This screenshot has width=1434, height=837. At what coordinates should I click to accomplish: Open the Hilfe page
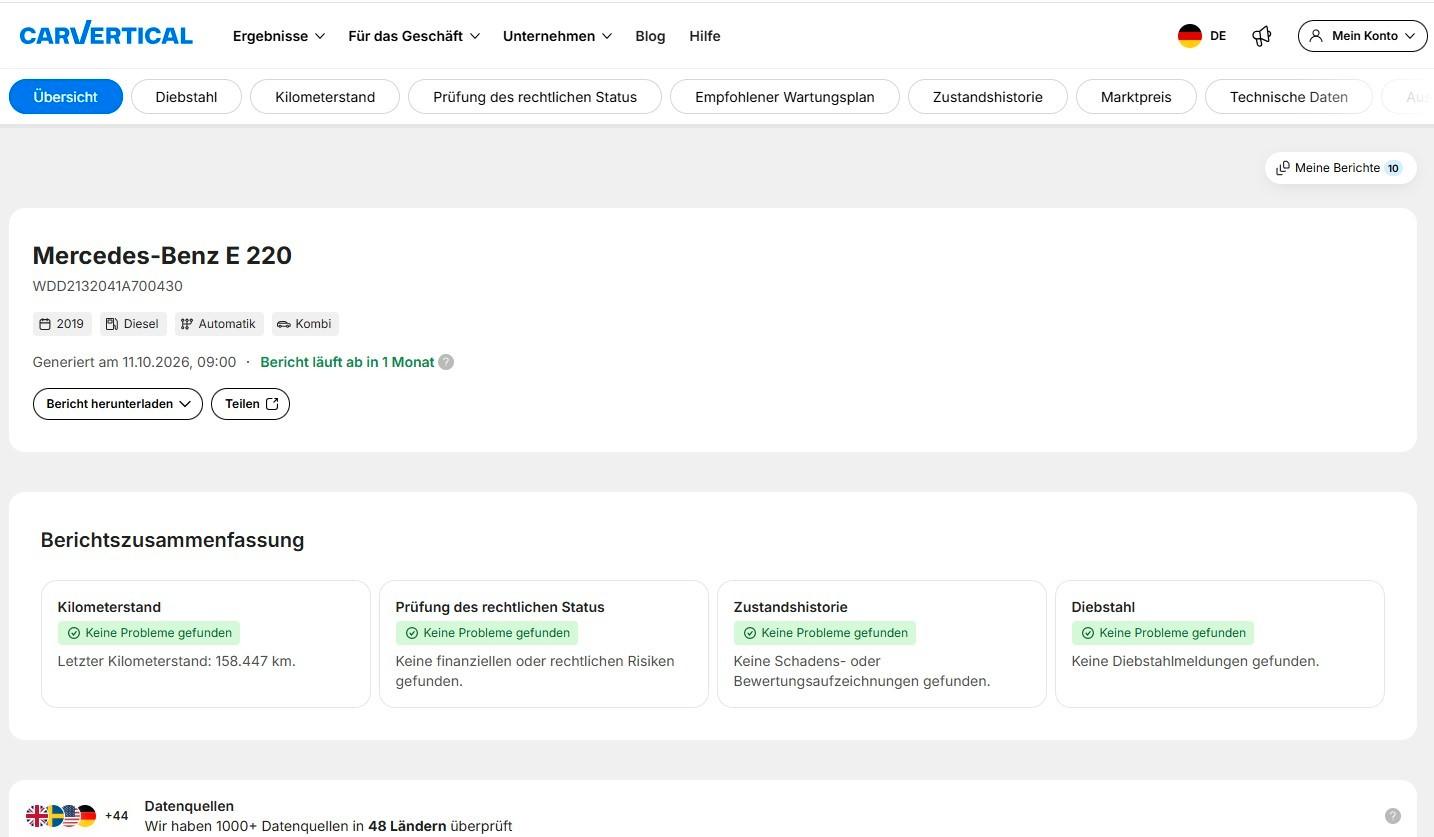(705, 36)
